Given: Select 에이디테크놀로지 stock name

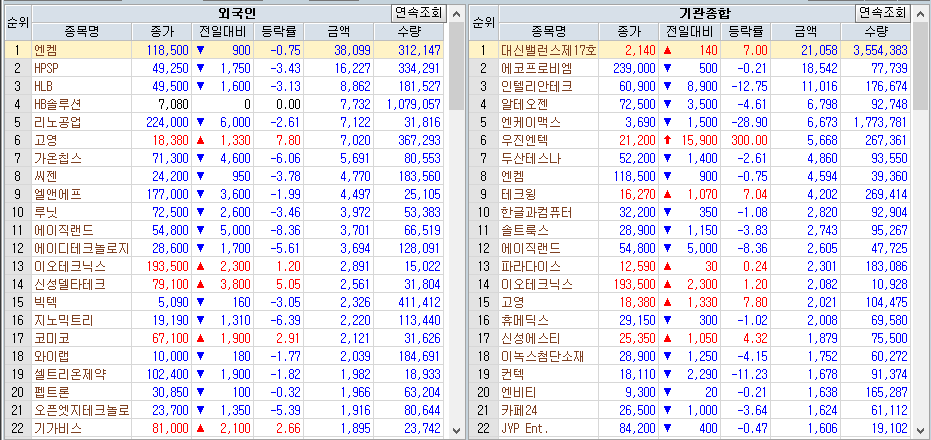Looking at the screenshot, I should tap(81, 248).
